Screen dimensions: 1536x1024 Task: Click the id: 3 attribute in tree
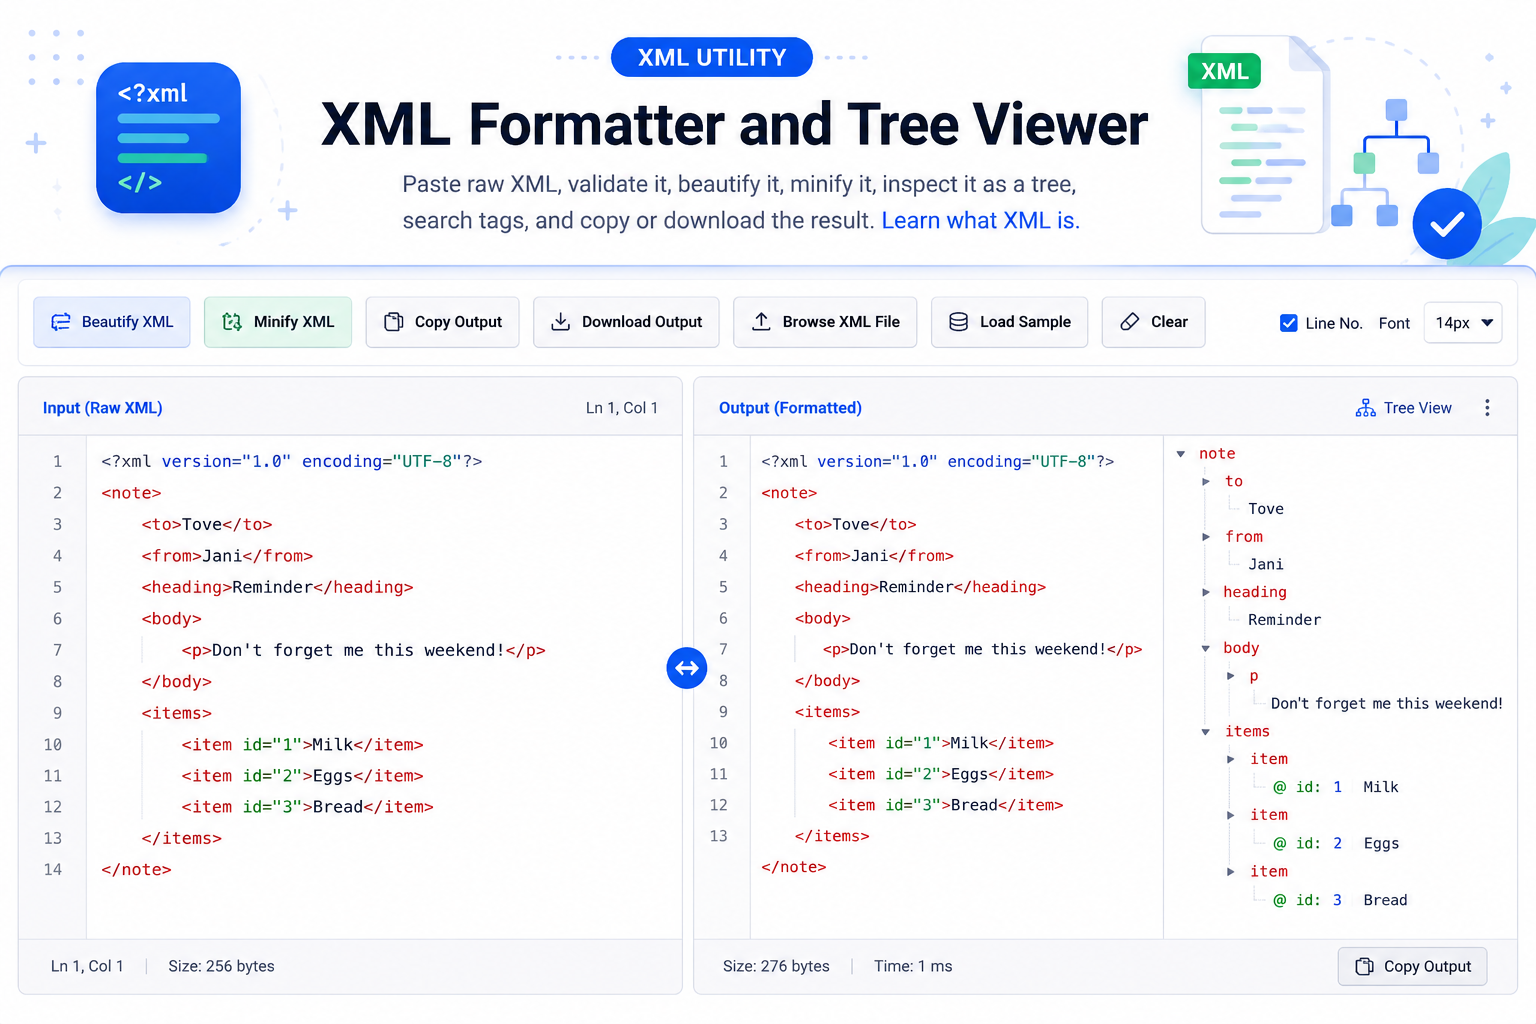pos(1308,900)
